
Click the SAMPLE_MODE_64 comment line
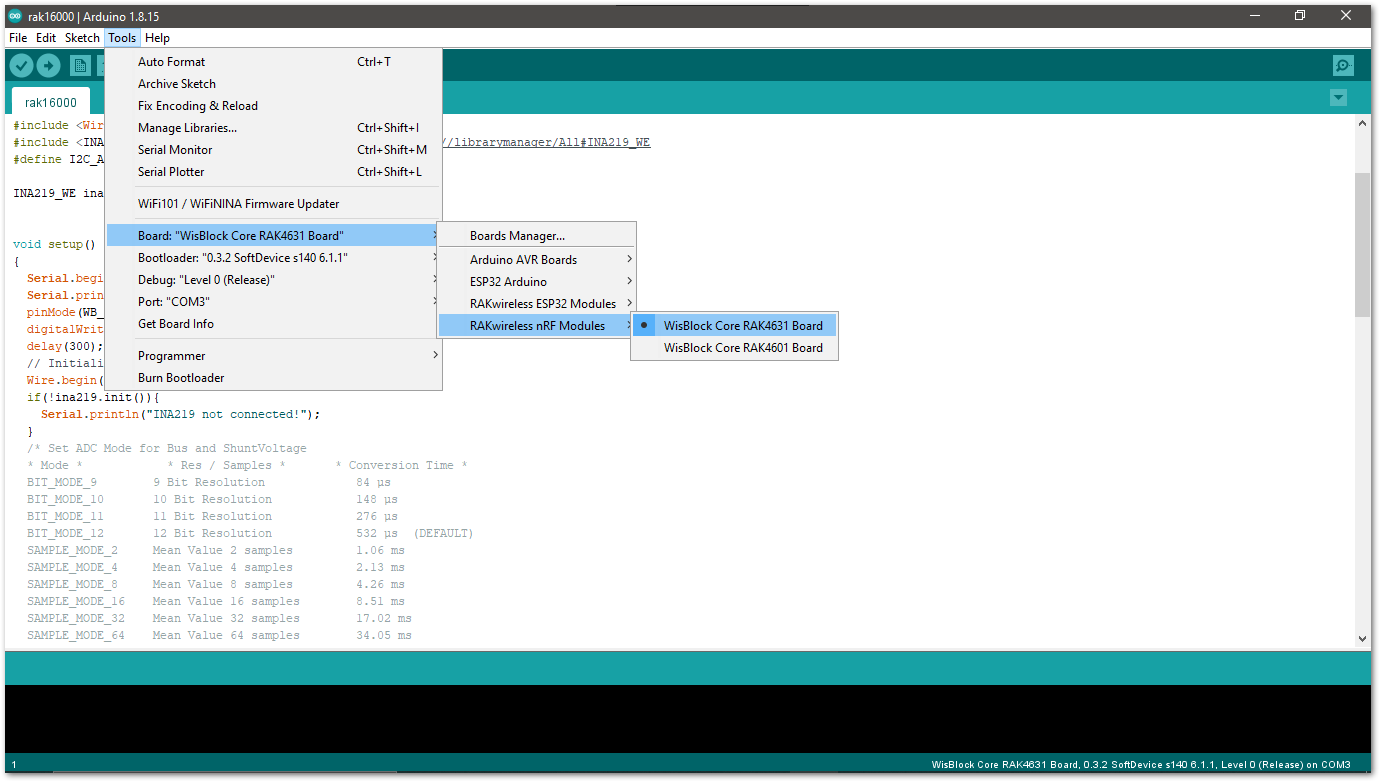tap(219, 635)
